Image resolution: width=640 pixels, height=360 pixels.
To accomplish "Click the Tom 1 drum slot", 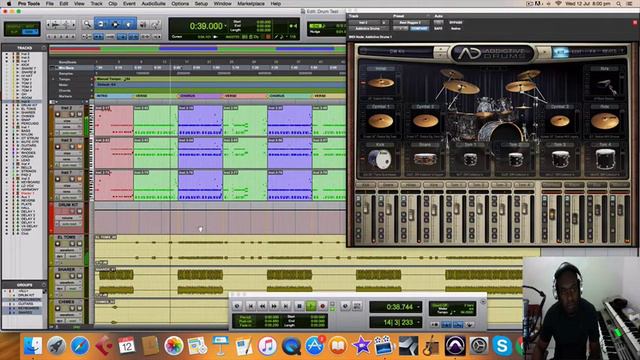I will pyautogui.click(x=470, y=160).
